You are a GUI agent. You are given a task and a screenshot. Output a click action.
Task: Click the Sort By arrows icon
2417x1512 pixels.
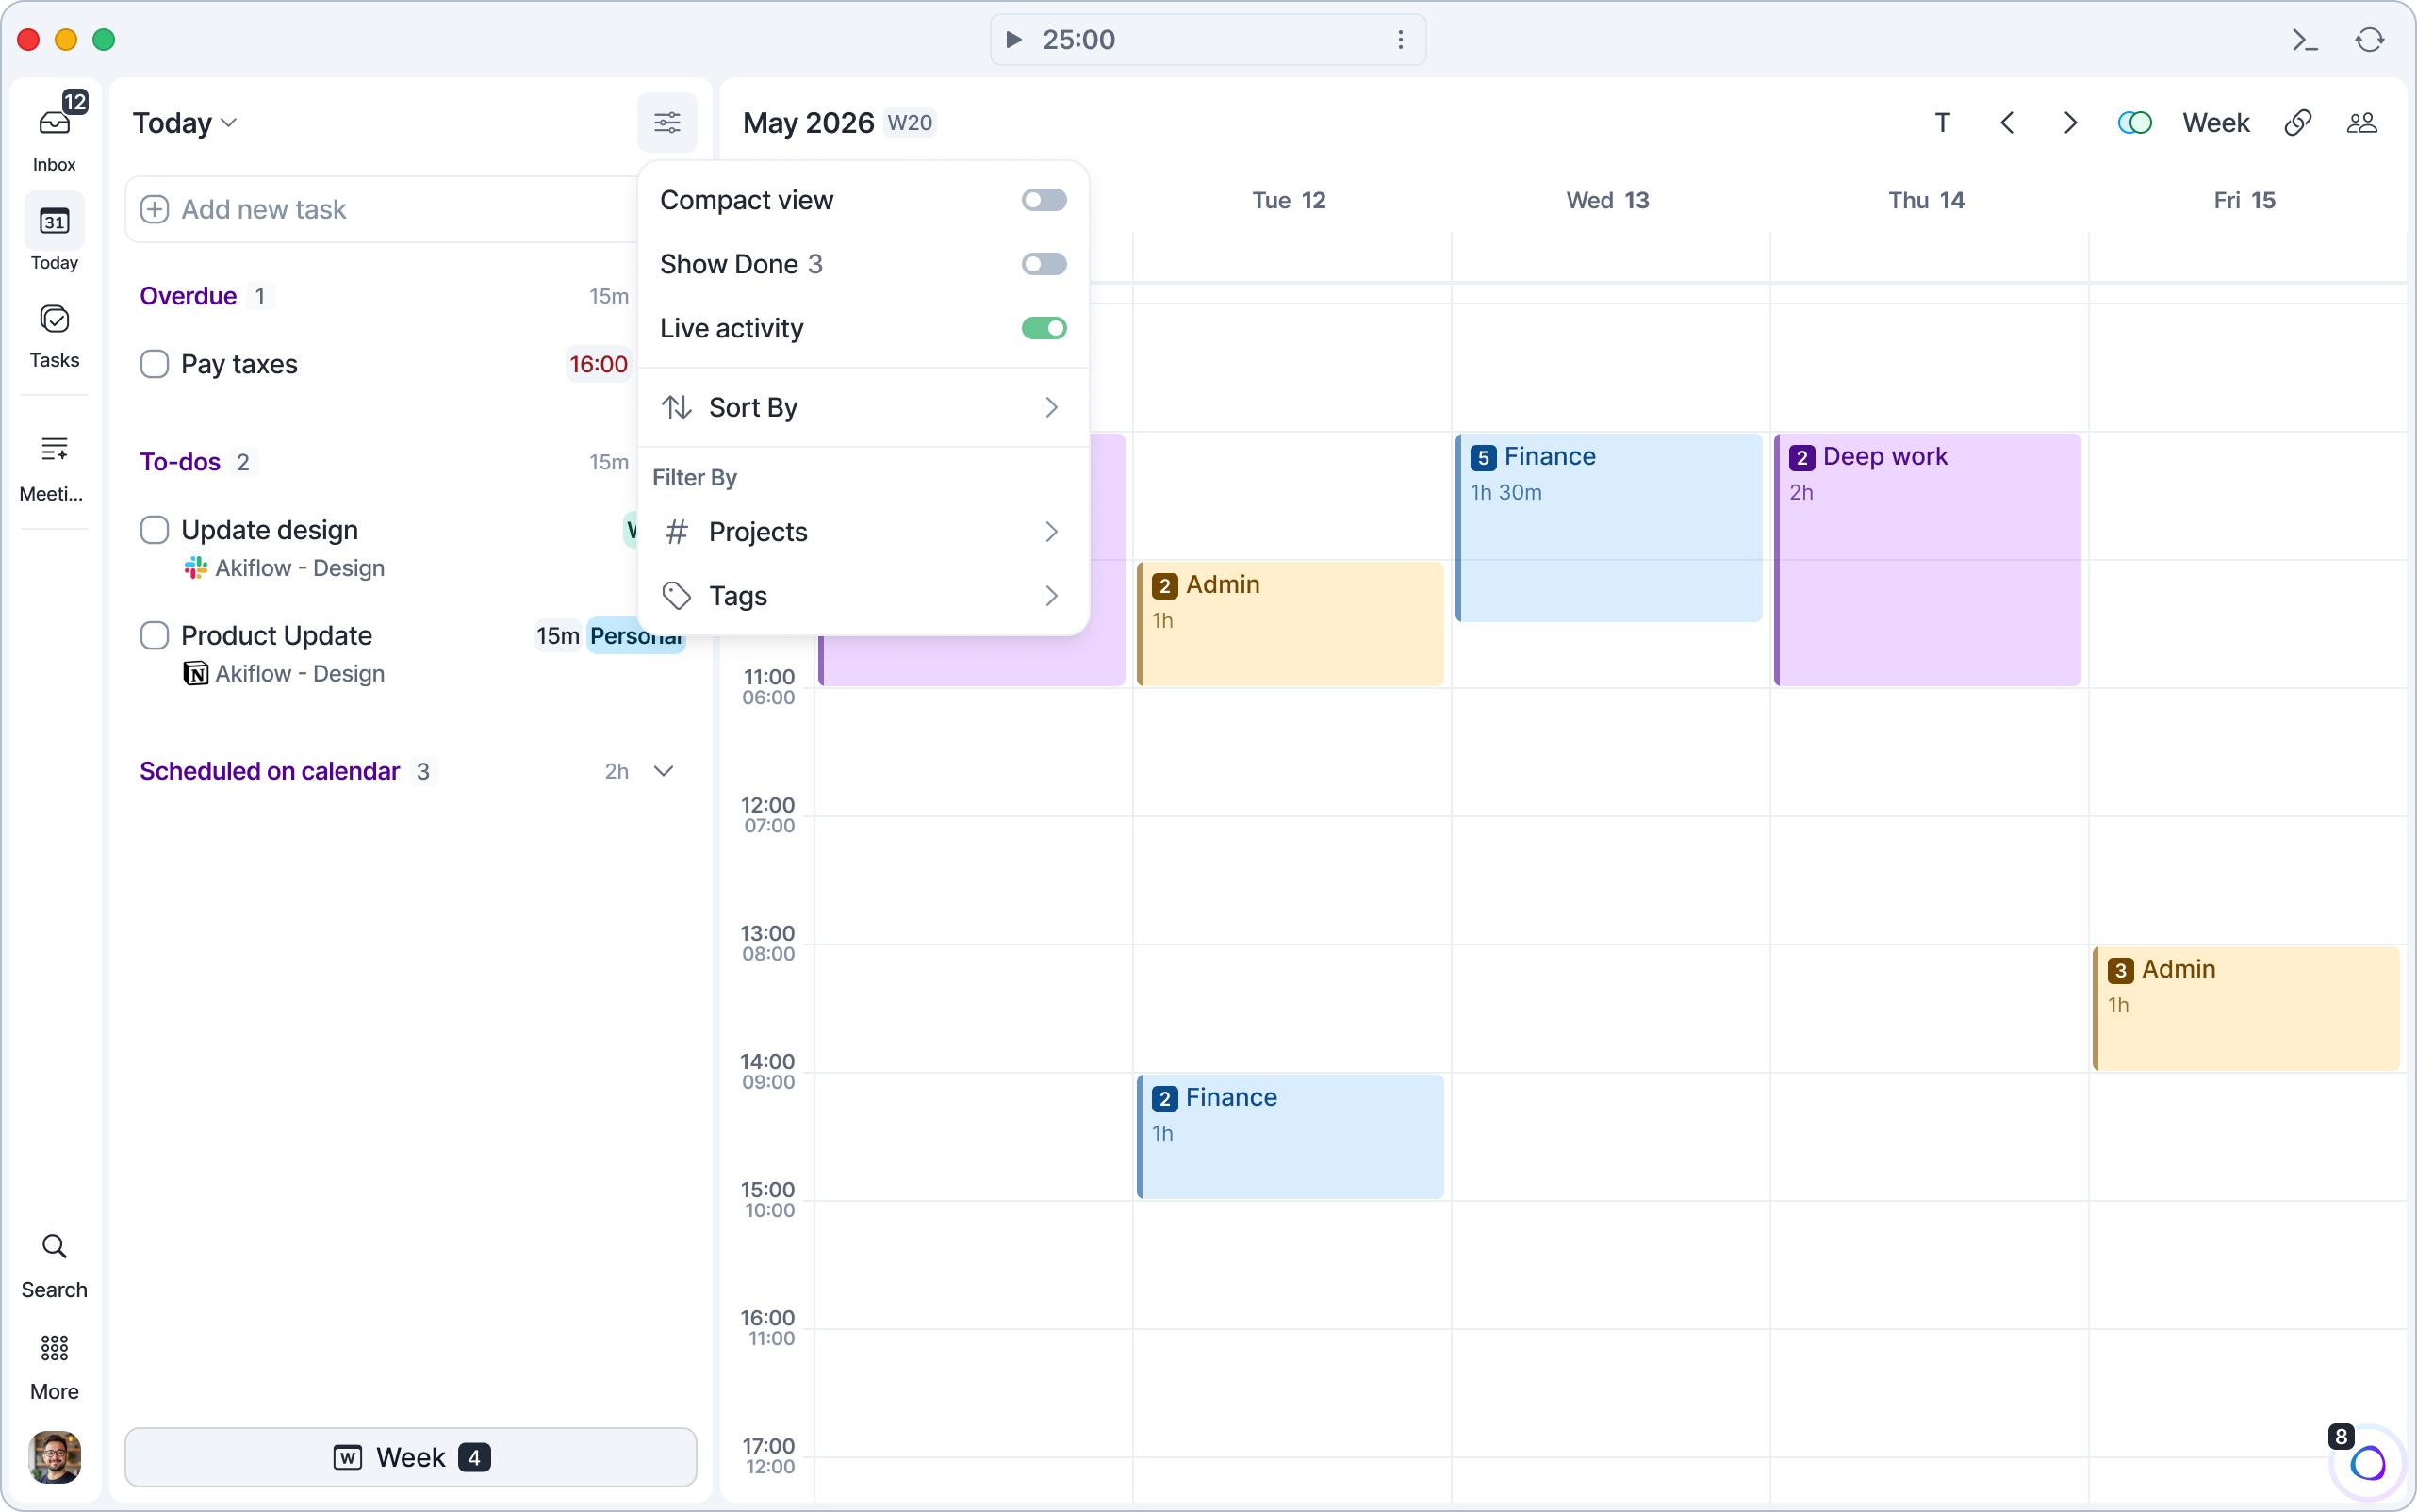pos(677,407)
